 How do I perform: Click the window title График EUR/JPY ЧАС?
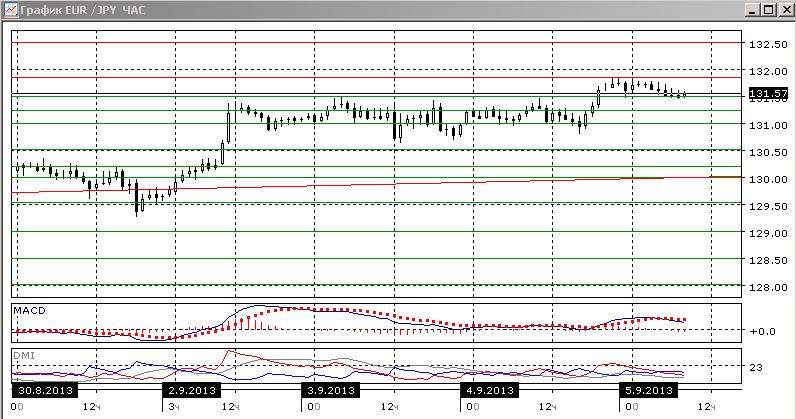tap(83, 10)
